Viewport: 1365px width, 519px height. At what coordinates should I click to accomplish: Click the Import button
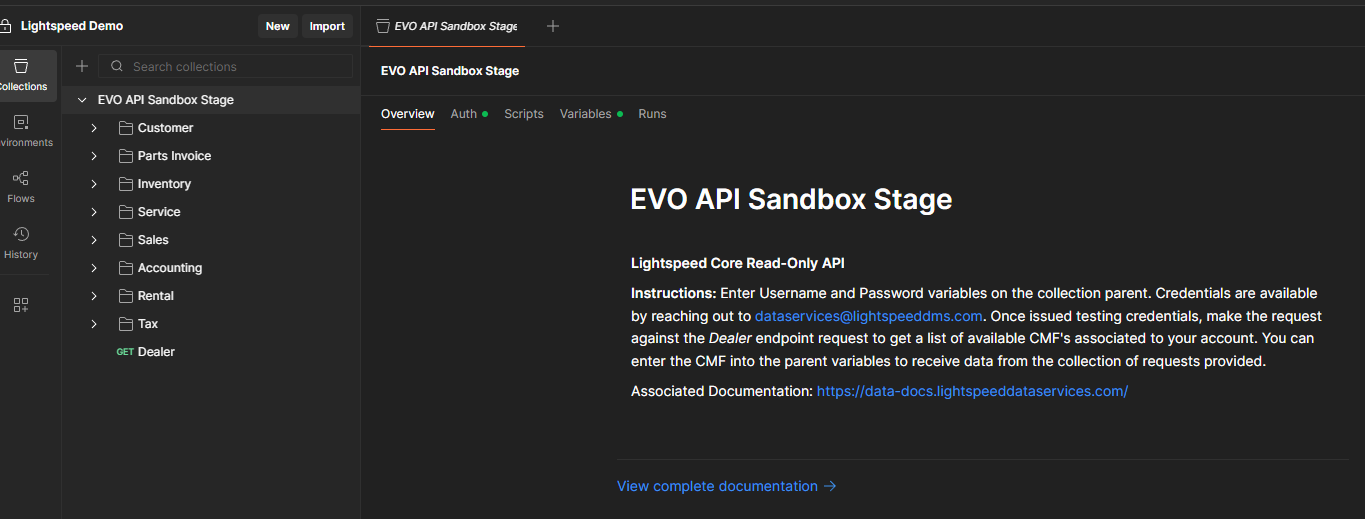[327, 26]
